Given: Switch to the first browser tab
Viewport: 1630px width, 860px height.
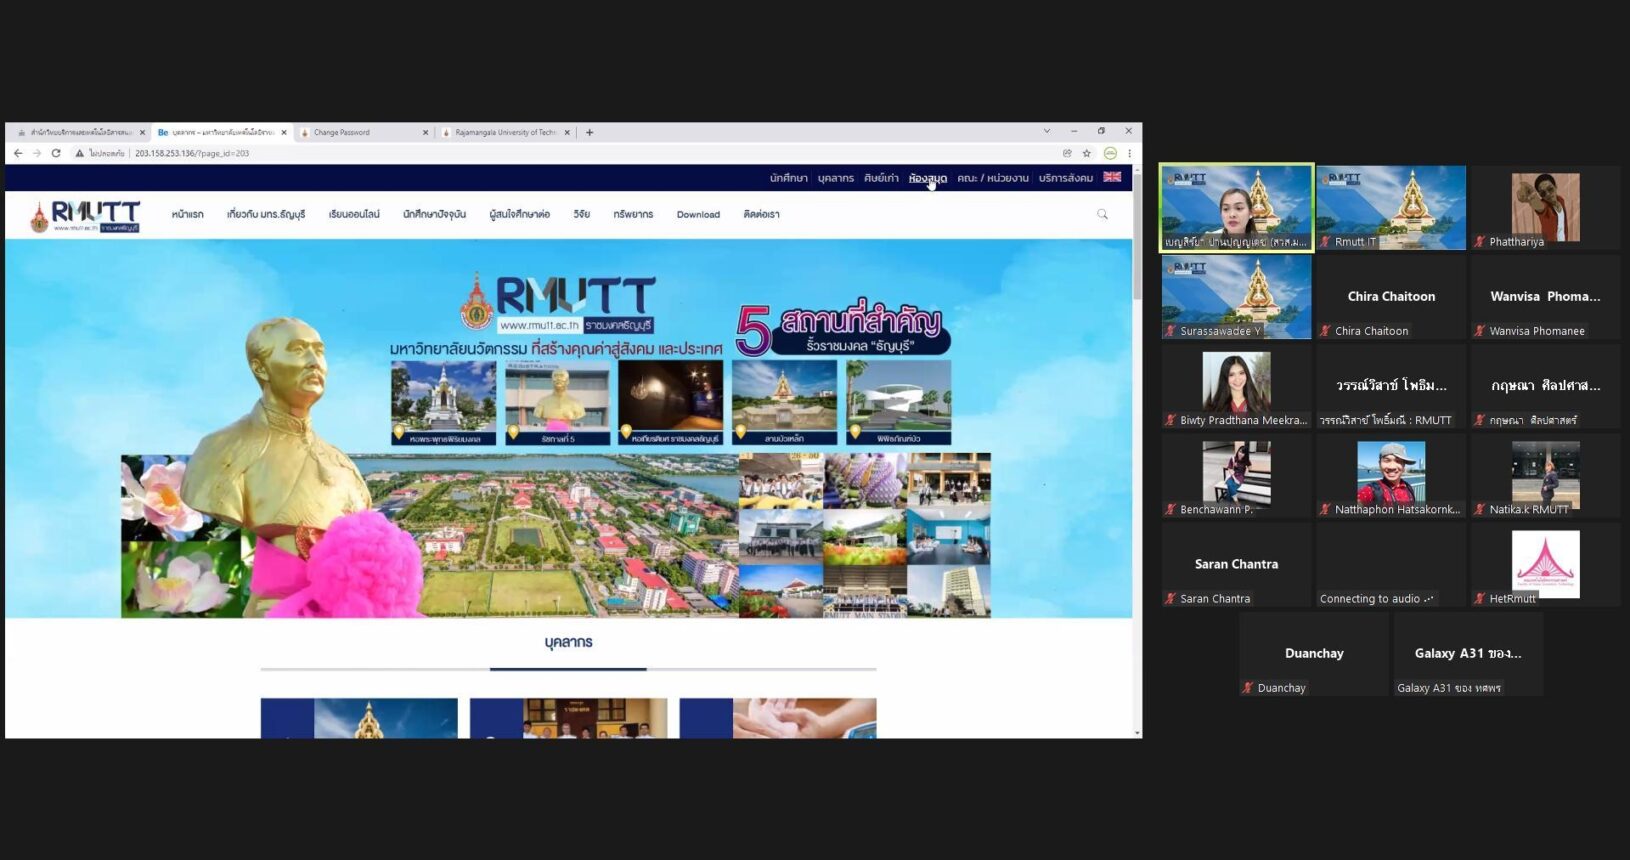Looking at the screenshot, I should (80, 132).
